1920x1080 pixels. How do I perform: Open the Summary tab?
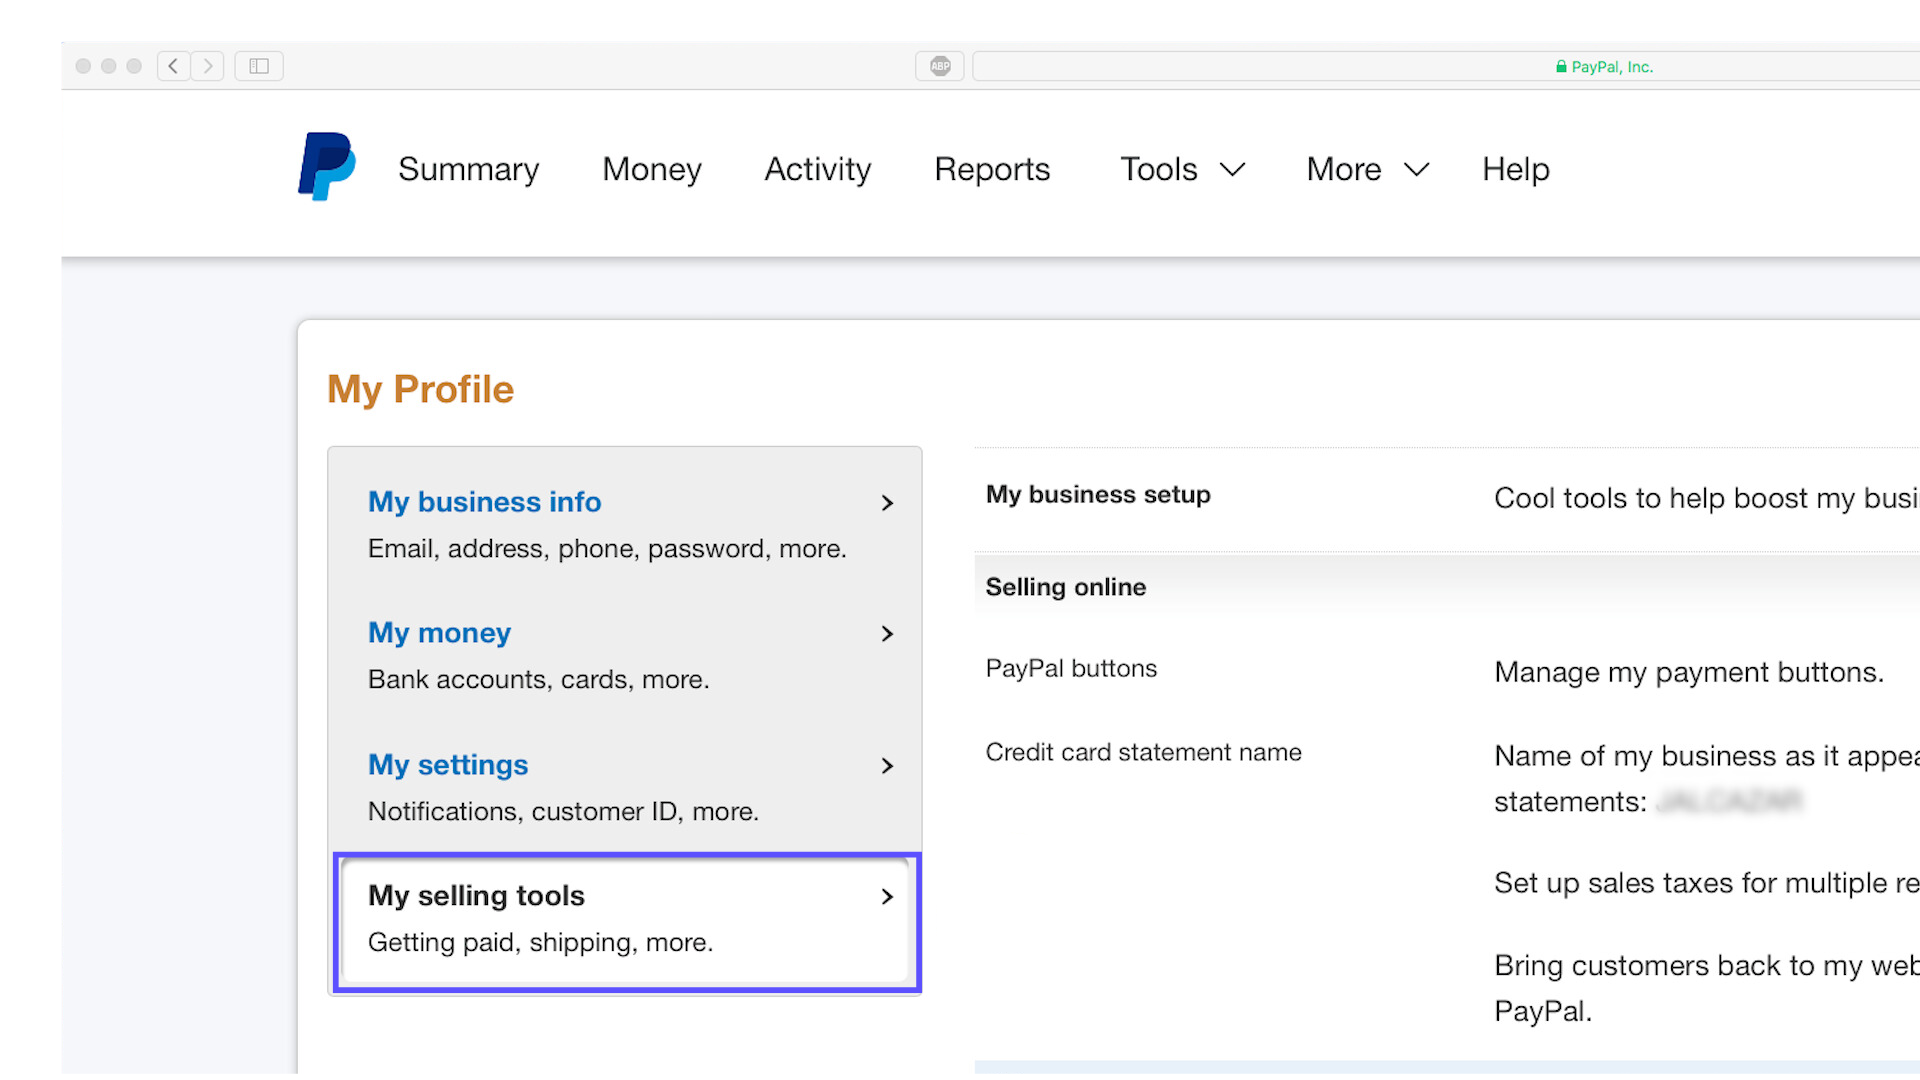[x=468, y=169]
